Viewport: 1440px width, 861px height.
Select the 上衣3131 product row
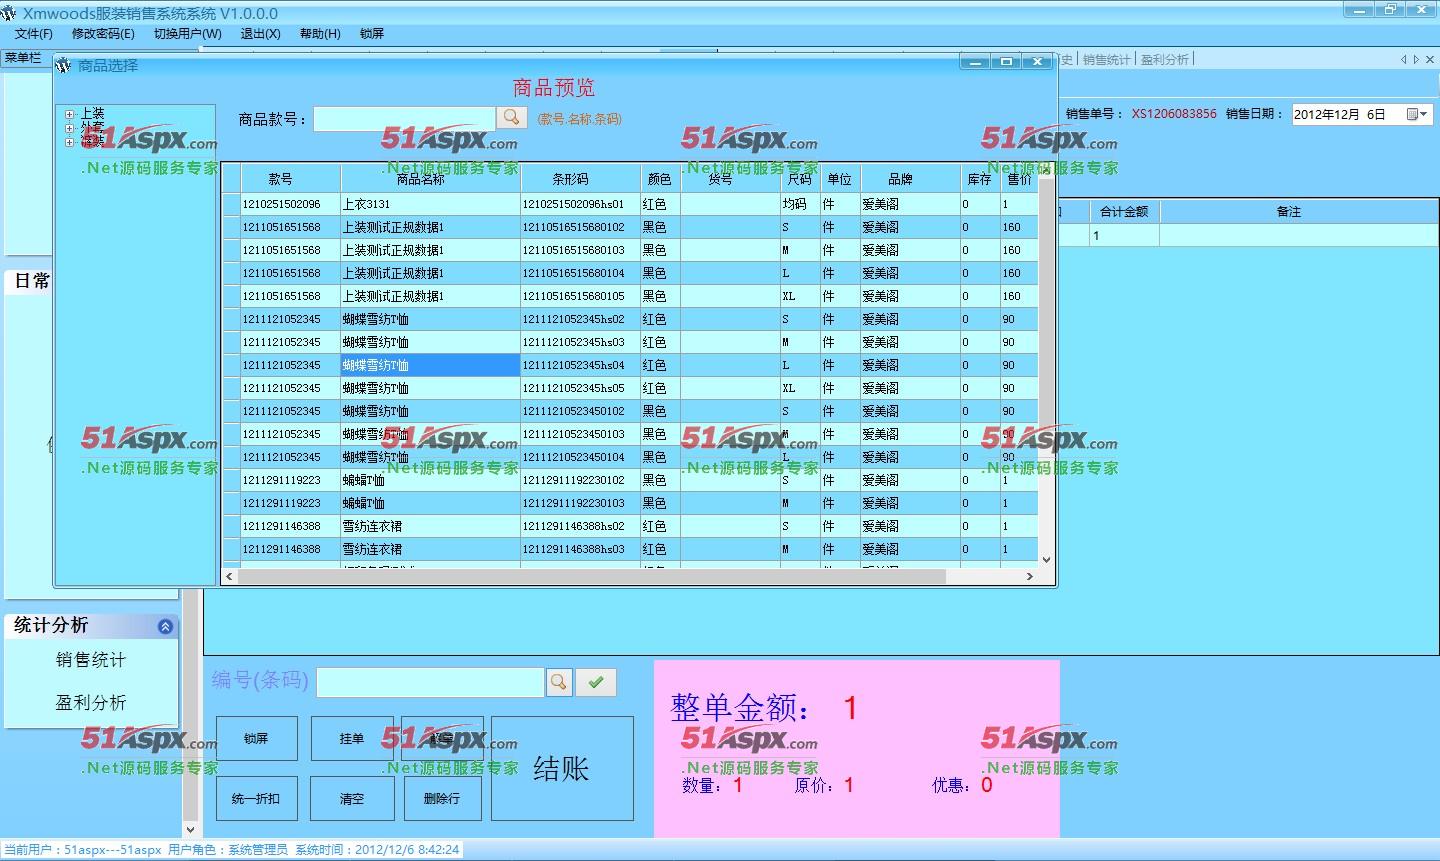[630, 204]
